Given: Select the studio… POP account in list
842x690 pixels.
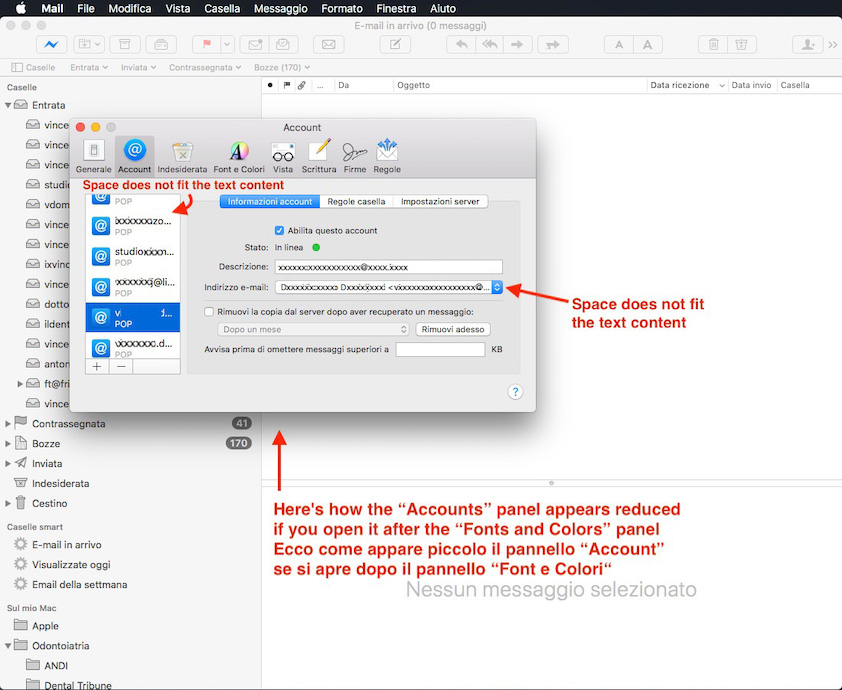Looking at the screenshot, I should tap(133, 256).
